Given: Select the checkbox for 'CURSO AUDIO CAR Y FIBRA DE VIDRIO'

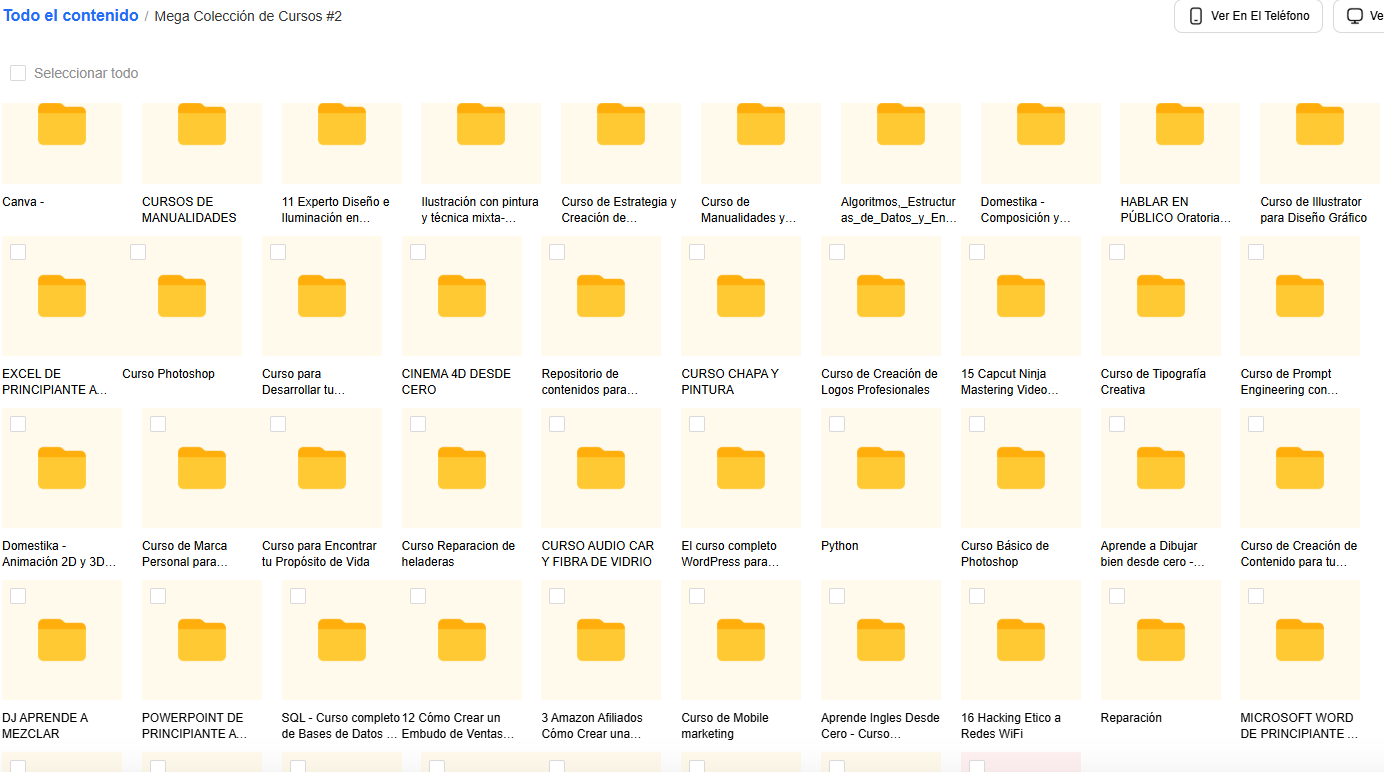Looking at the screenshot, I should pos(557,424).
